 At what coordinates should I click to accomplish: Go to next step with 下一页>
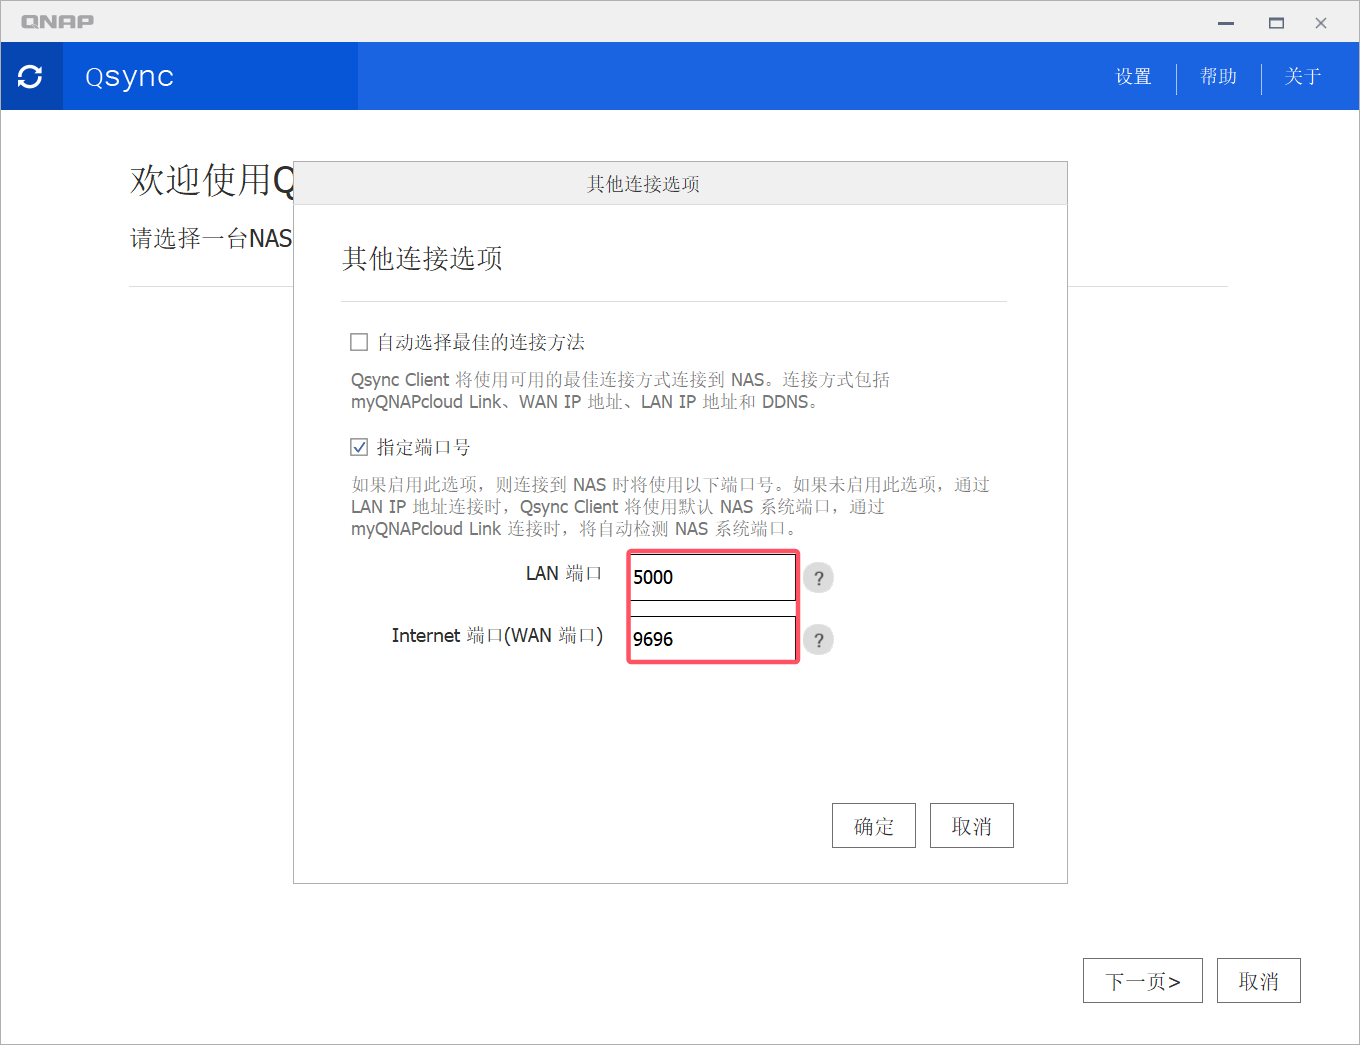(1143, 981)
